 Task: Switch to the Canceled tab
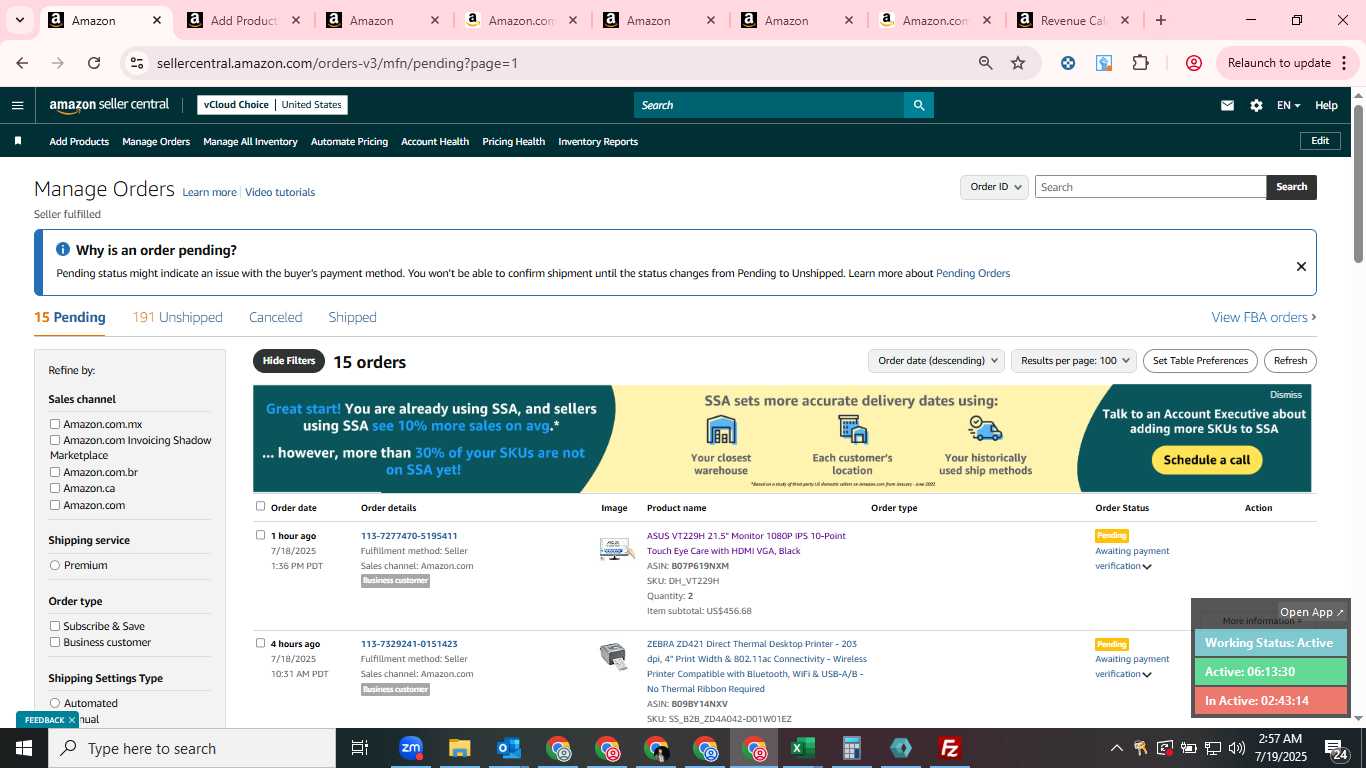point(275,317)
